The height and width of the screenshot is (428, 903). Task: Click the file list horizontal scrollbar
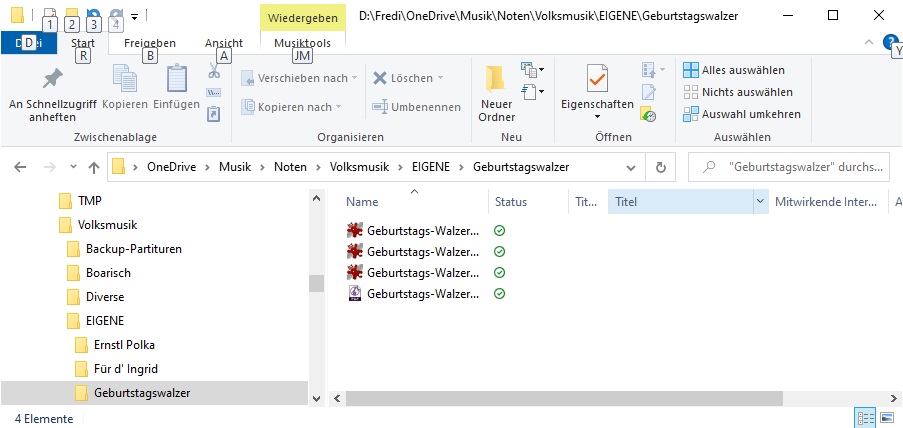click(564, 398)
